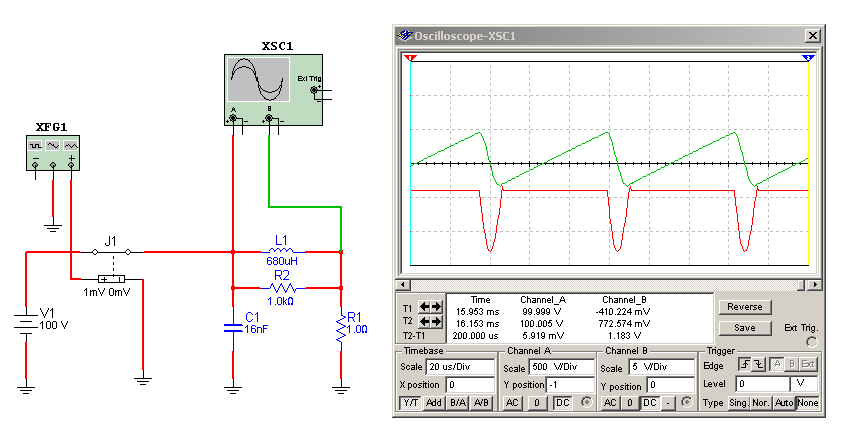Click Channel A Y position field
The width and height of the screenshot is (848, 442).
pyautogui.click(x=567, y=384)
